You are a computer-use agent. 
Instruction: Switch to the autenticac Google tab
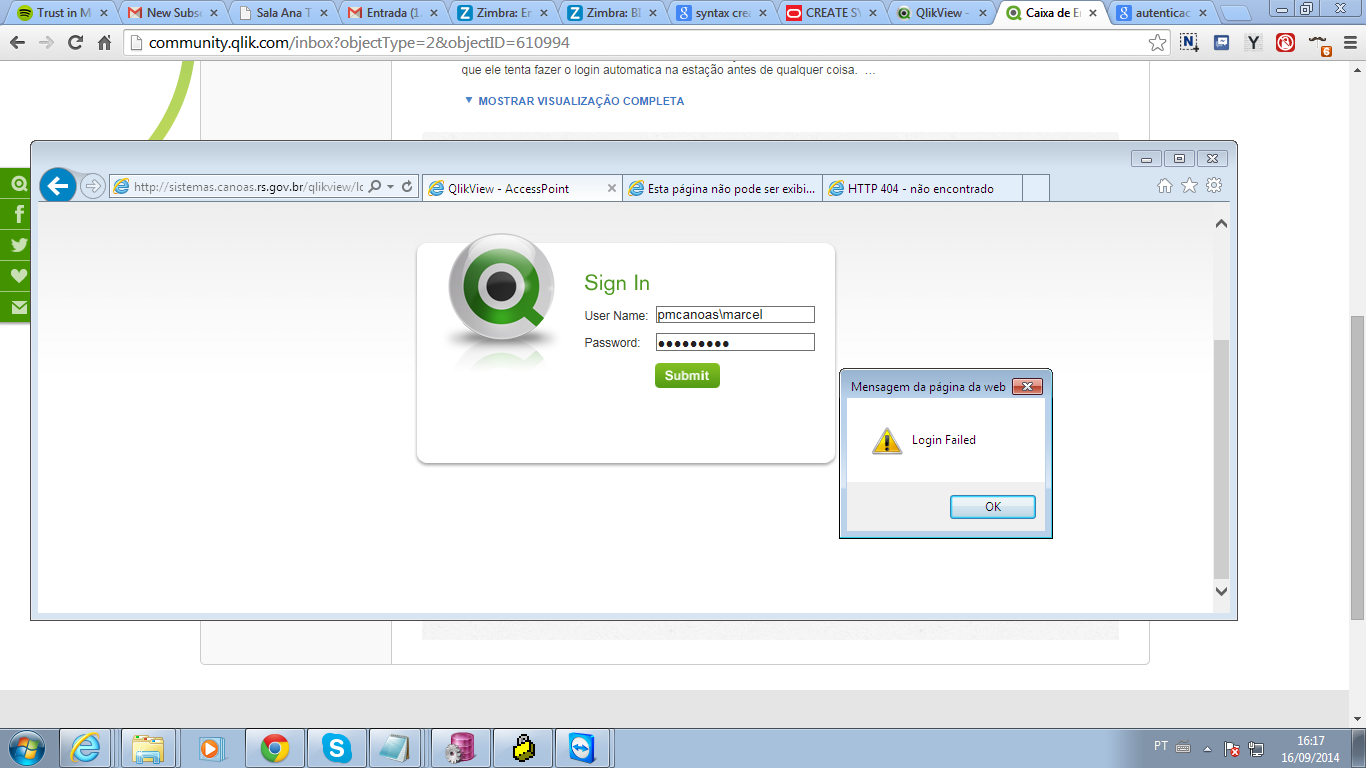click(1162, 13)
